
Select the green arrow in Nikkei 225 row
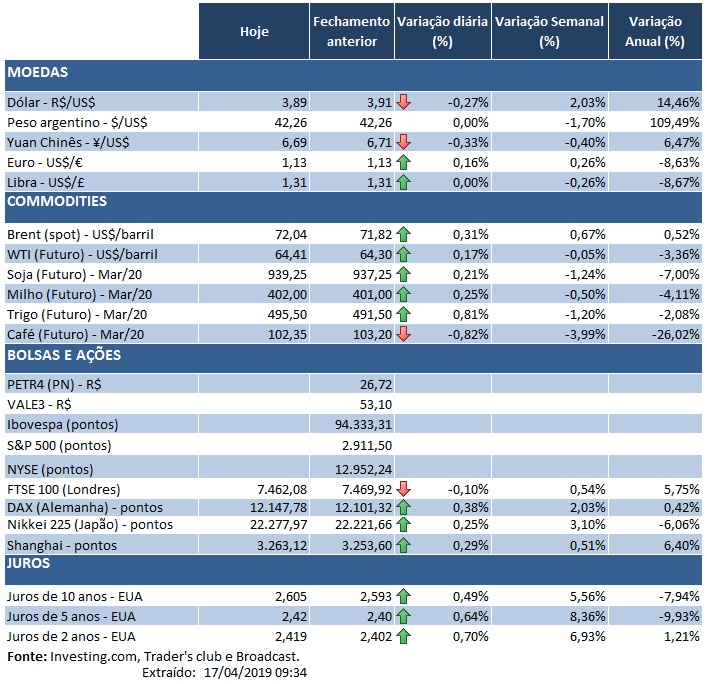pyautogui.click(x=403, y=525)
